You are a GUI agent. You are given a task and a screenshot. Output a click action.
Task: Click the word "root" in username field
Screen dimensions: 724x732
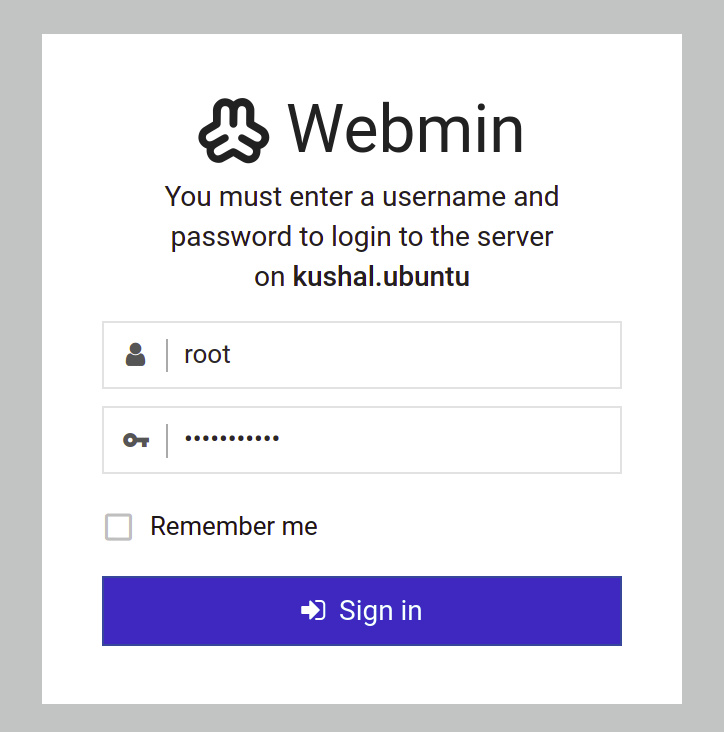pyautogui.click(x=207, y=355)
